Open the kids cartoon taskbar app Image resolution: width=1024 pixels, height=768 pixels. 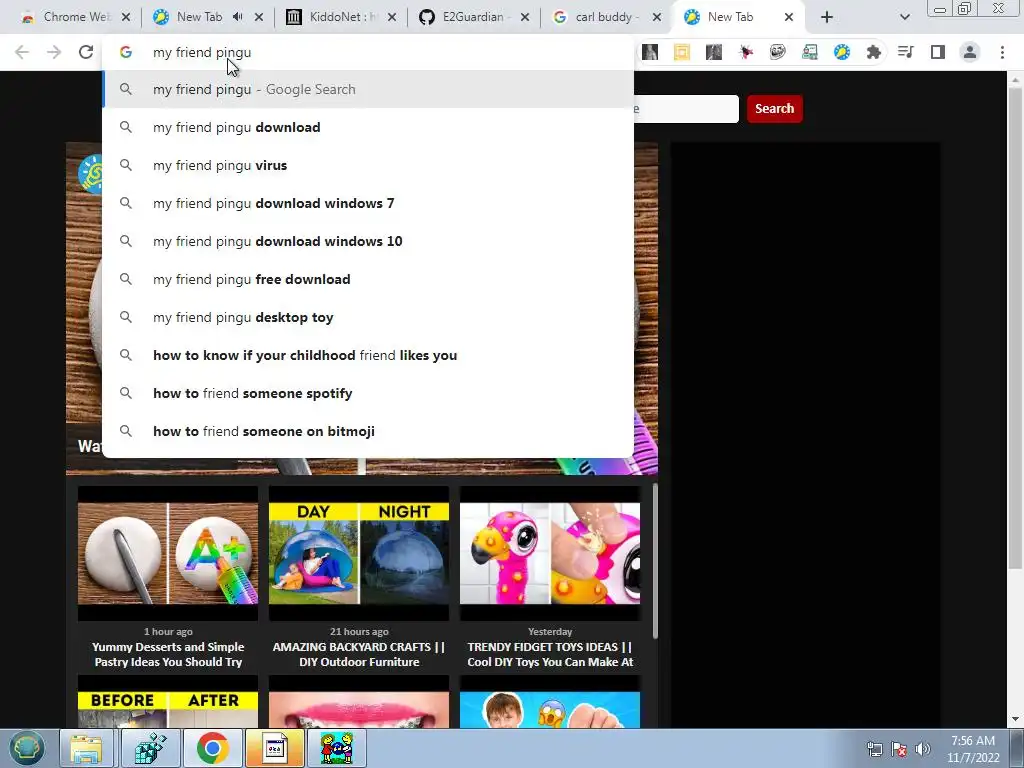[x=338, y=748]
